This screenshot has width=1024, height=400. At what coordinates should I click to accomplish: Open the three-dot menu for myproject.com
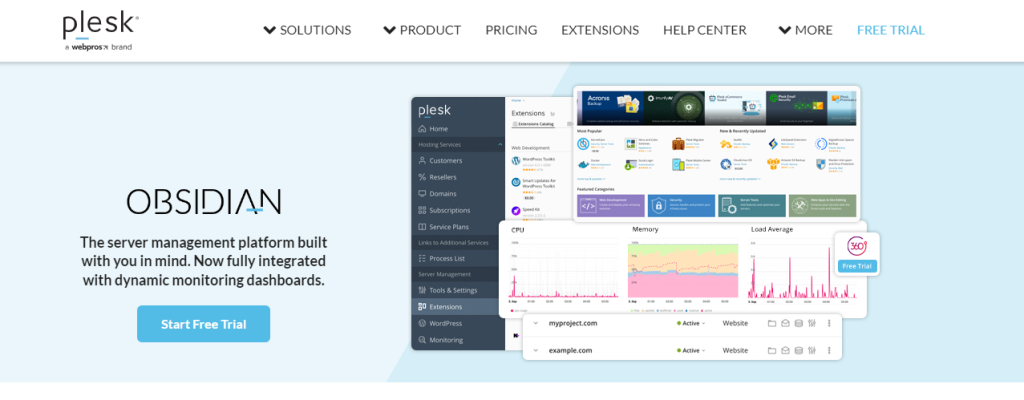coord(829,323)
